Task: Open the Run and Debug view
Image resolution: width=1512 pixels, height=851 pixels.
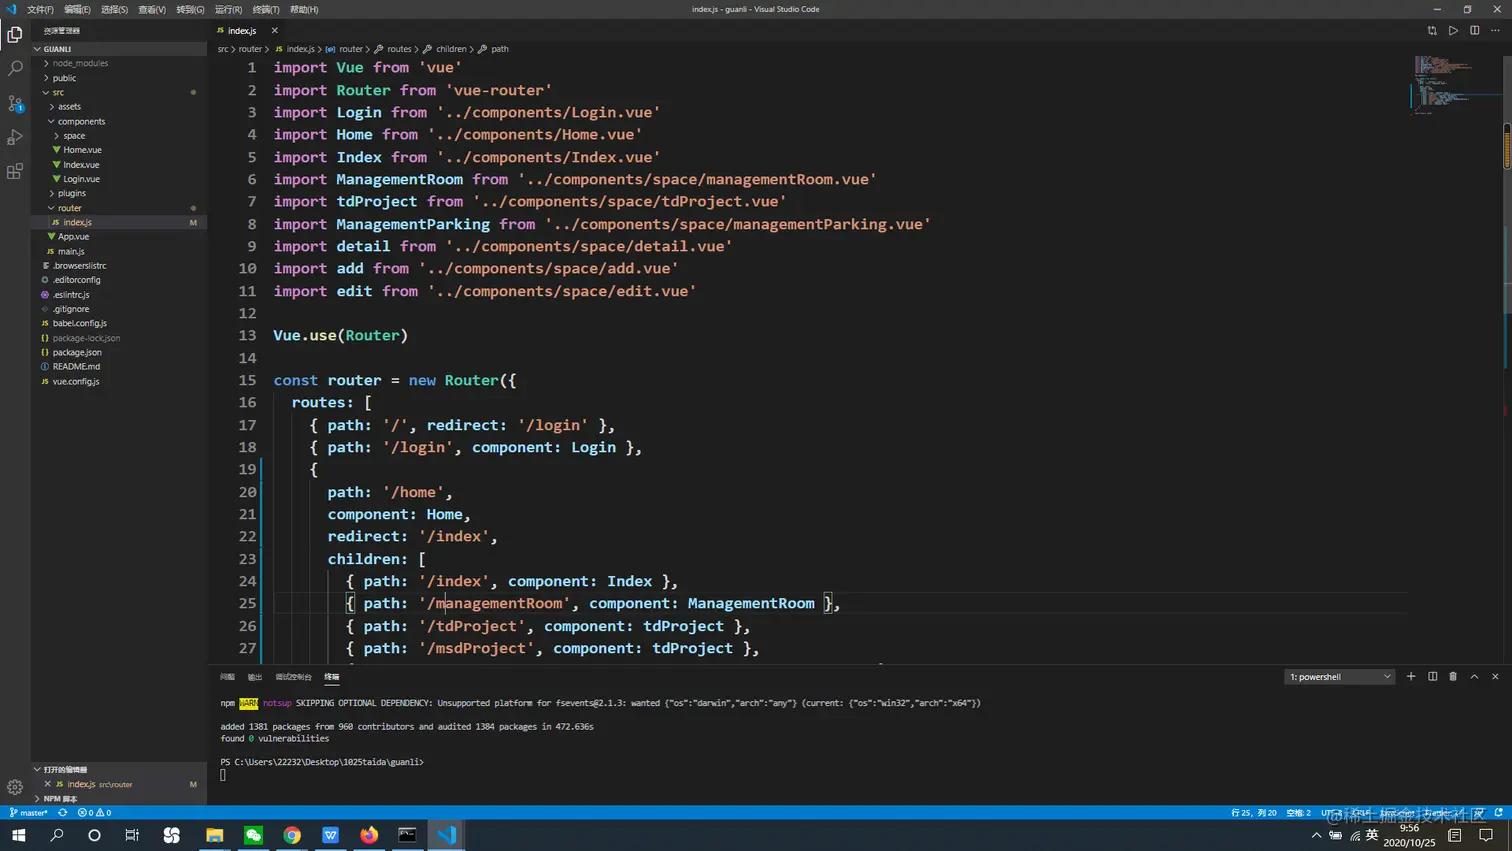Action: (15, 137)
